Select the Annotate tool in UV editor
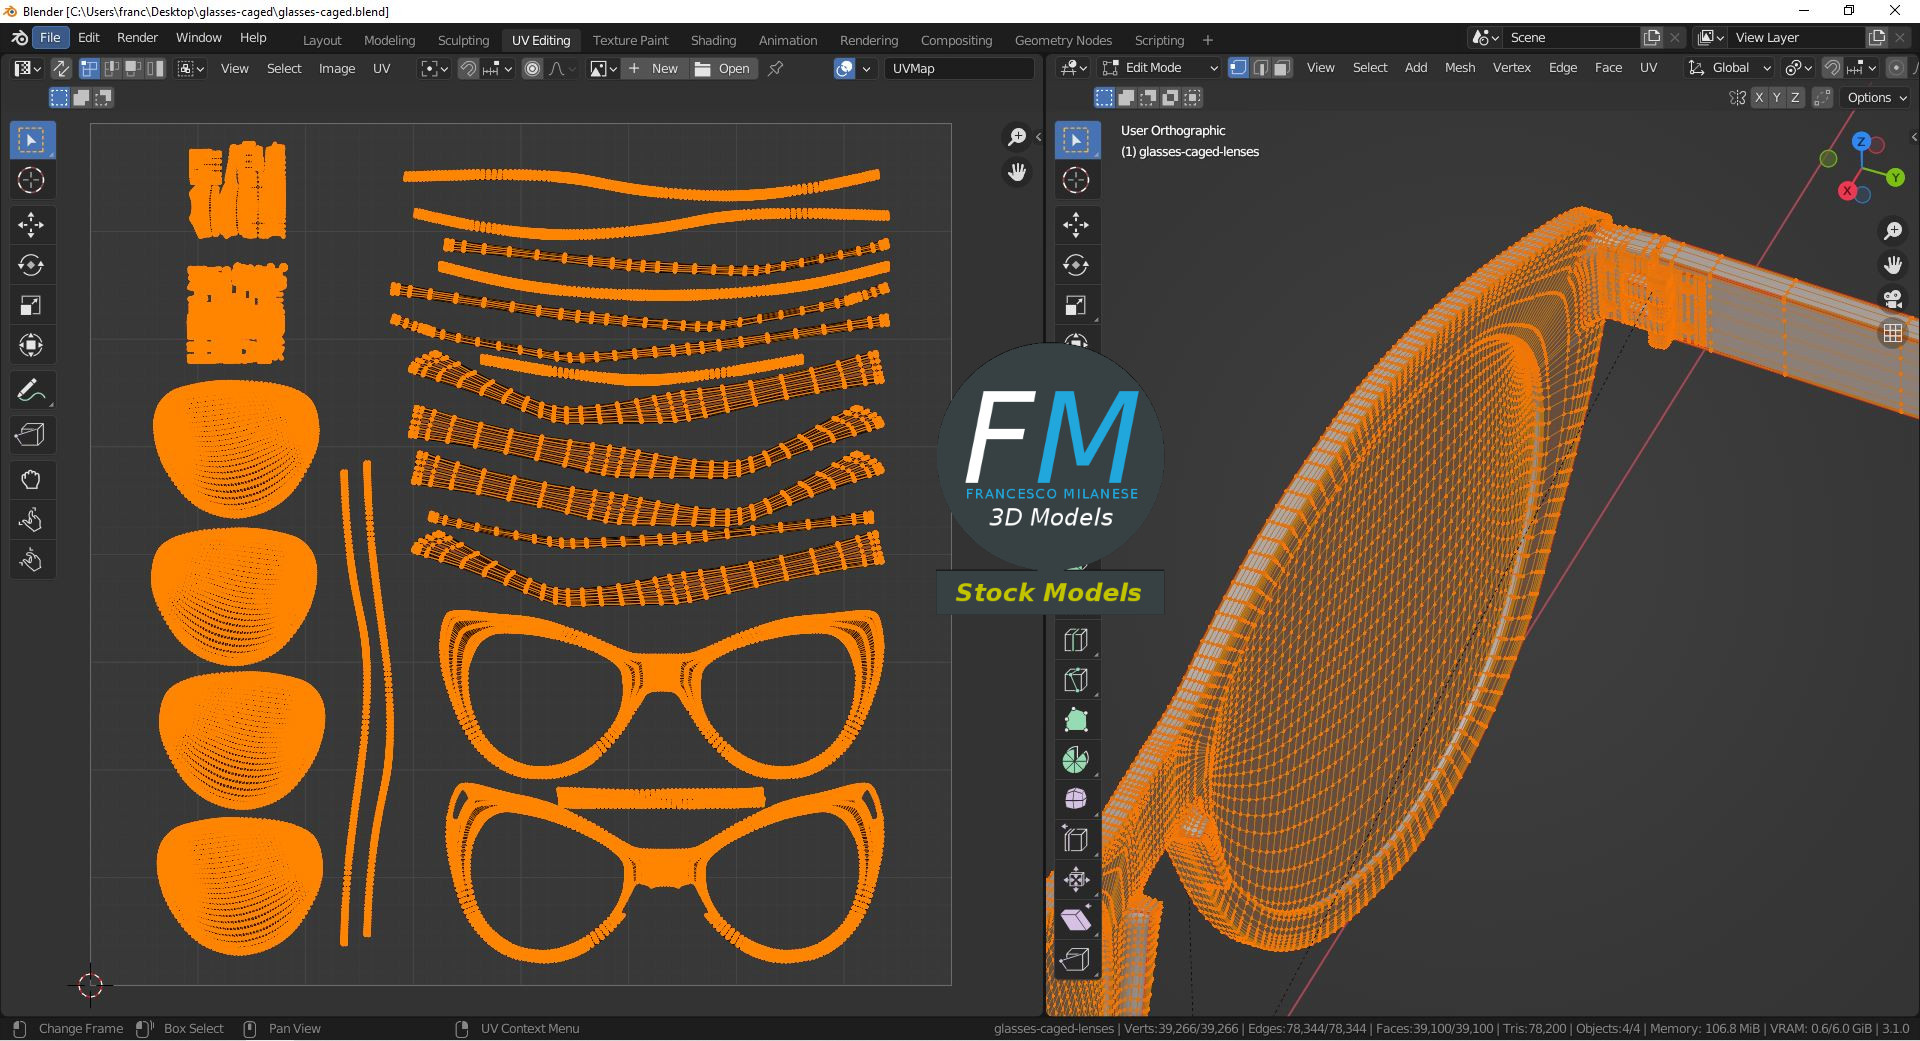The height and width of the screenshot is (1041, 1920). click(x=31, y=391)
